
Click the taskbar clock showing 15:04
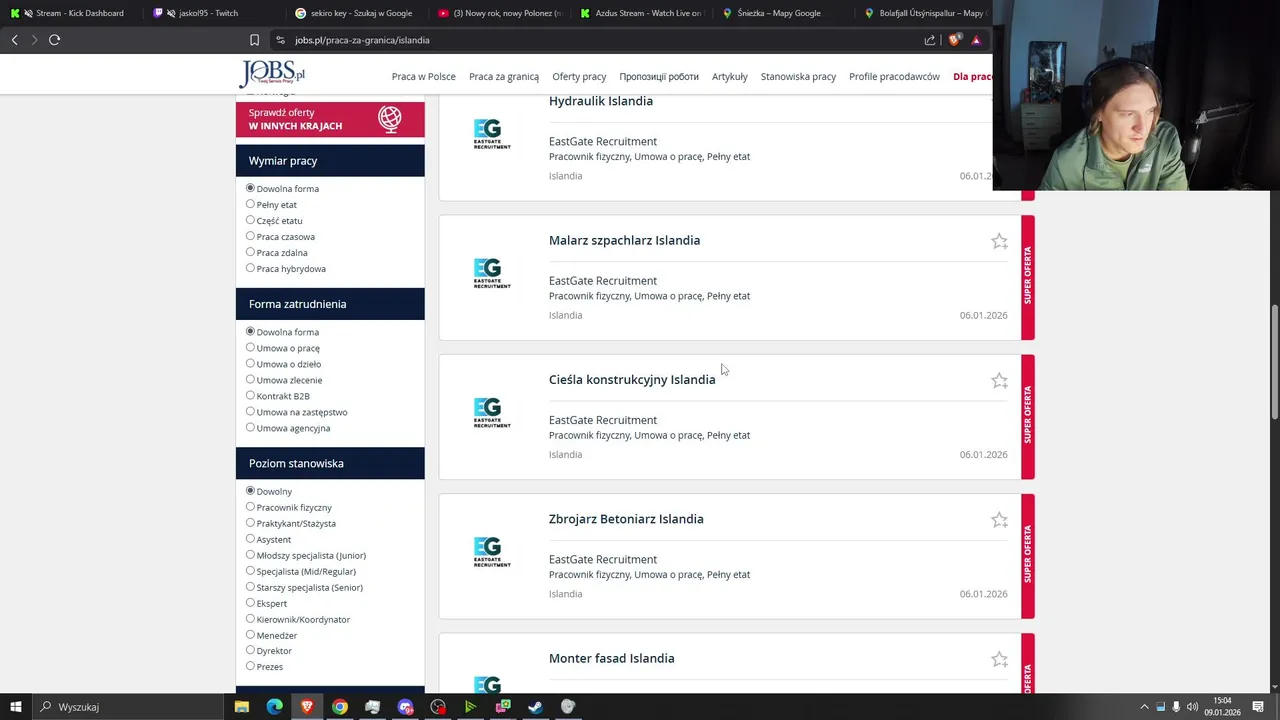click(1222, 707)
